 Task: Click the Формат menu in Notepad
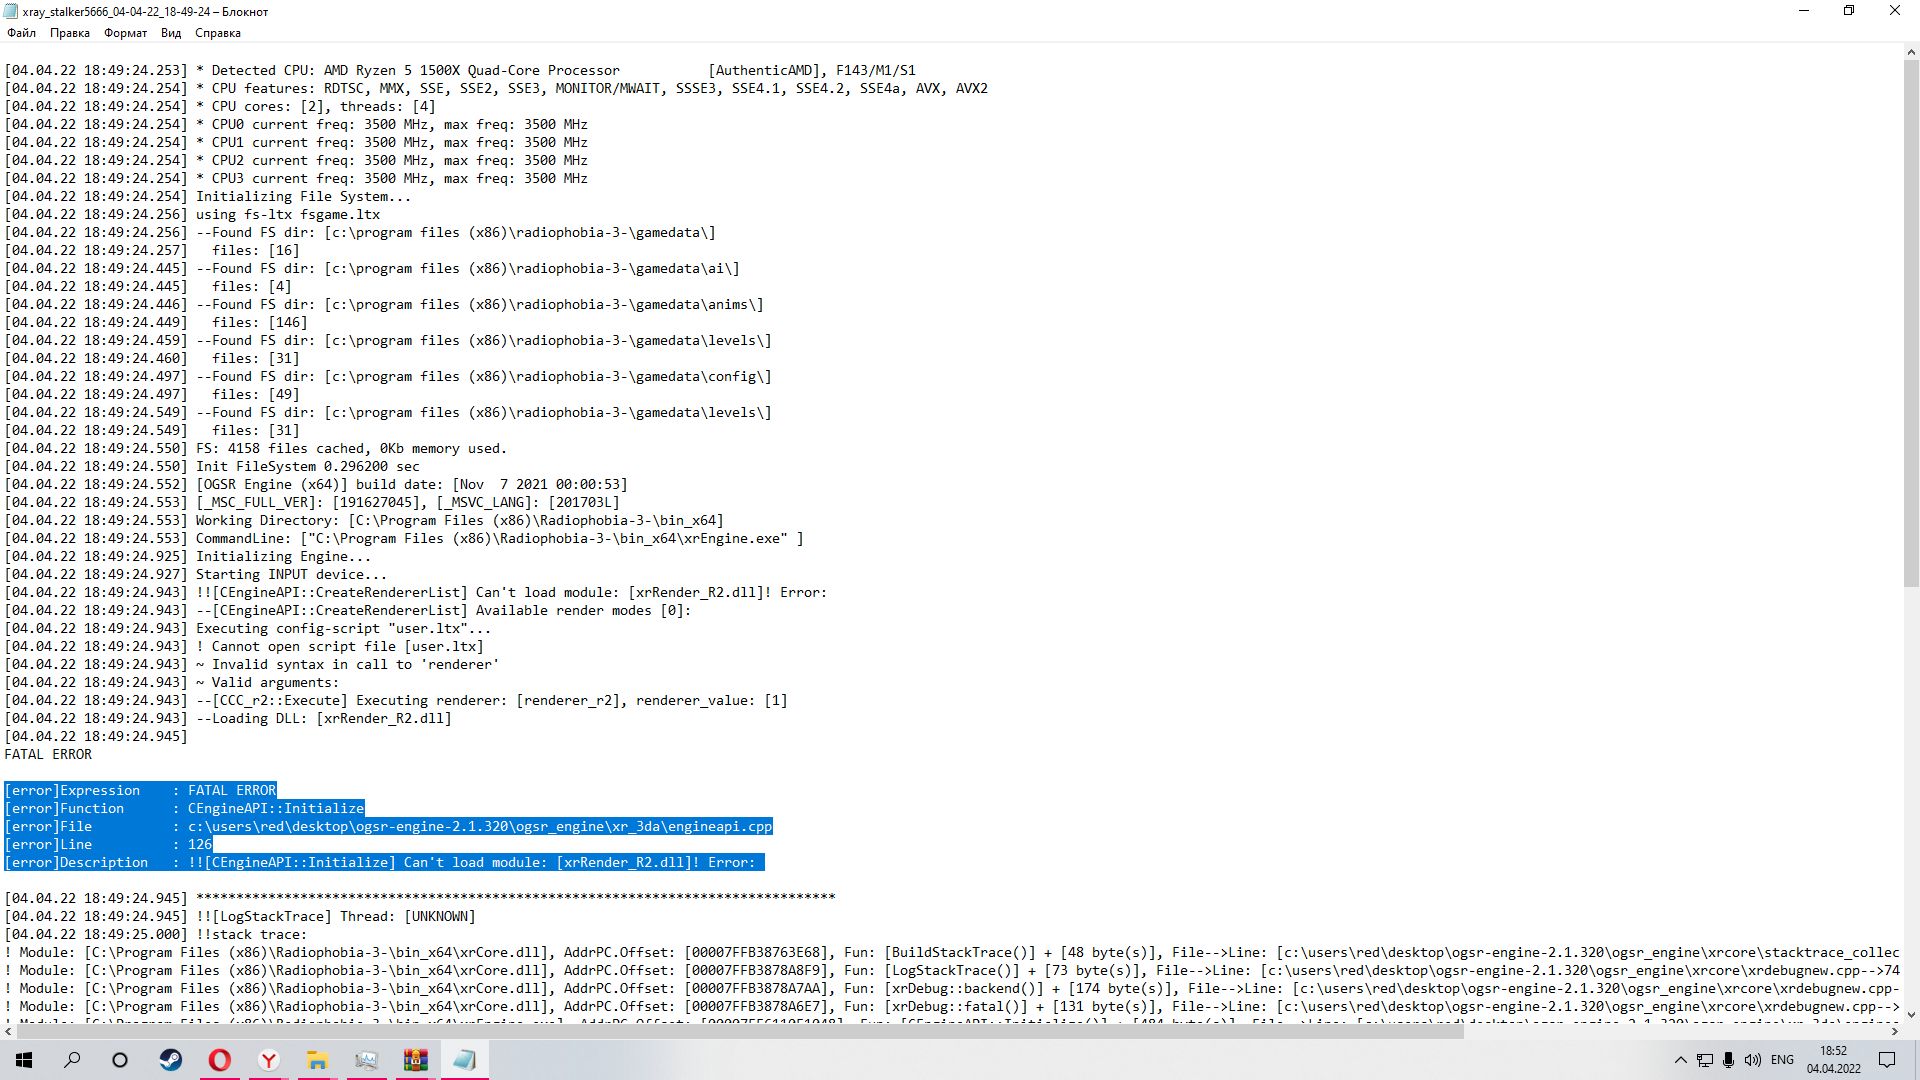click(123, 32)
